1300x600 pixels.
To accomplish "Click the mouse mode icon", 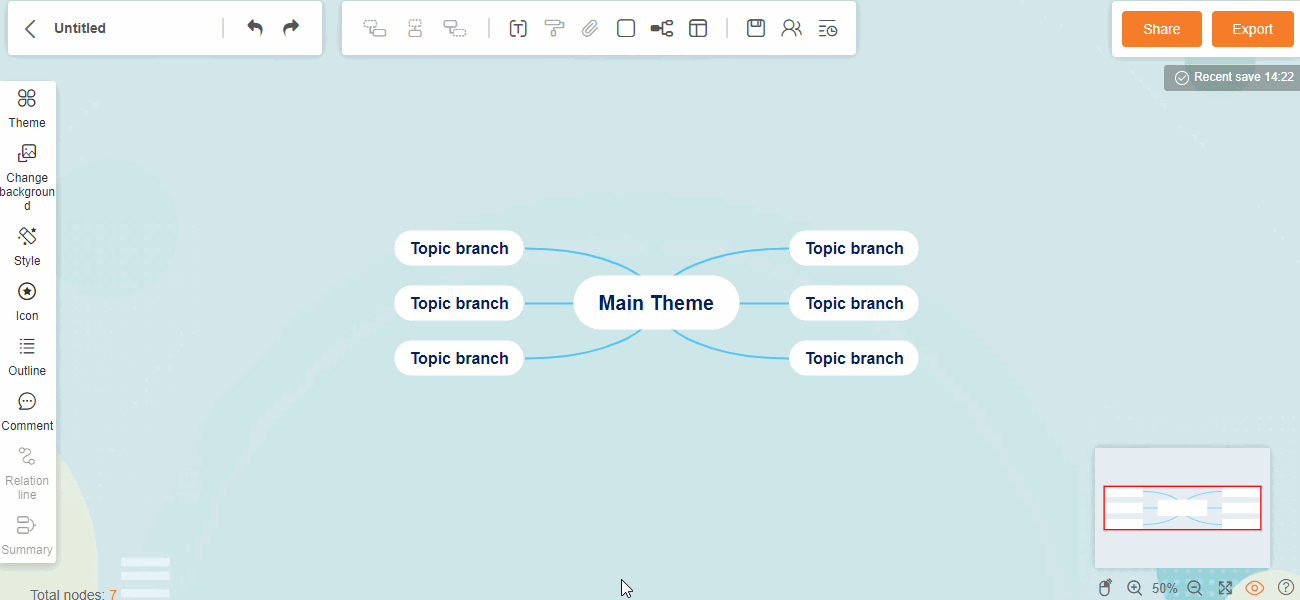I will 1105,588.
